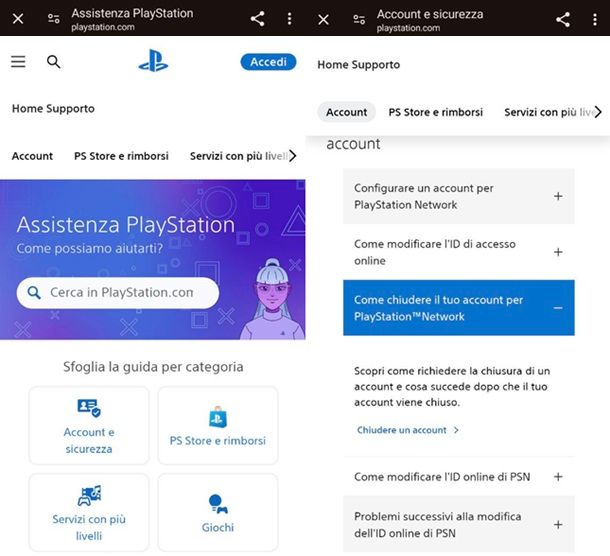The width and height of the screenshot is (610, 556).
Task: Click magnifier icon inside the search field
Action: tap(34, 293)
